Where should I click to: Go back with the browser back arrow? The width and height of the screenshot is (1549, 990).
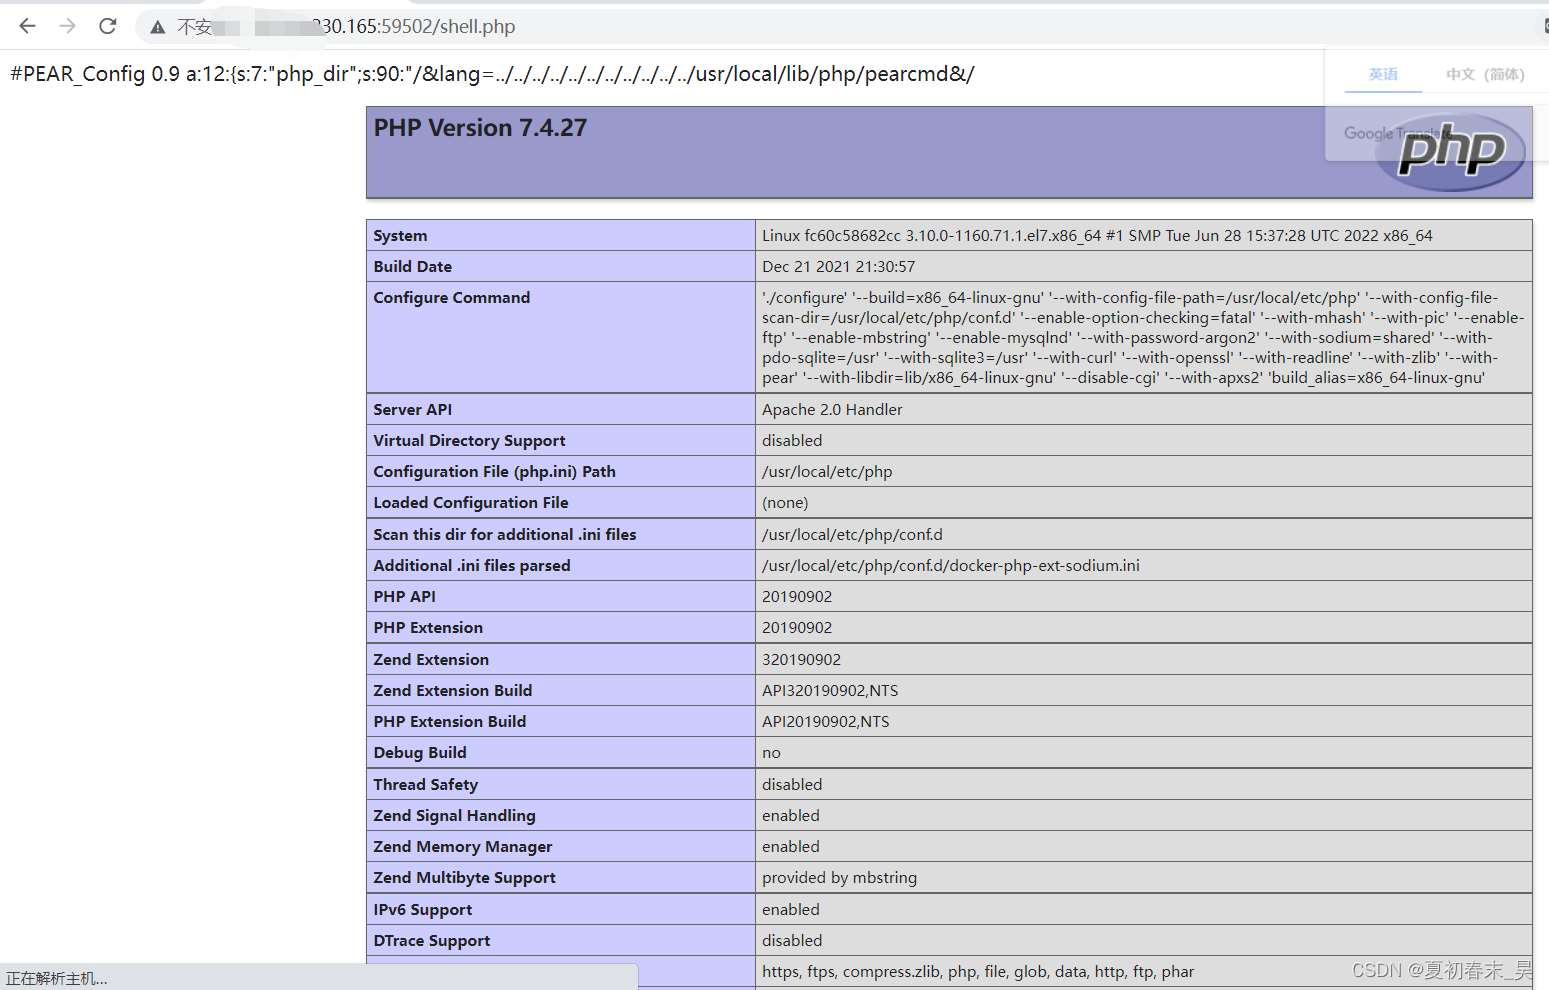point(27,26)
